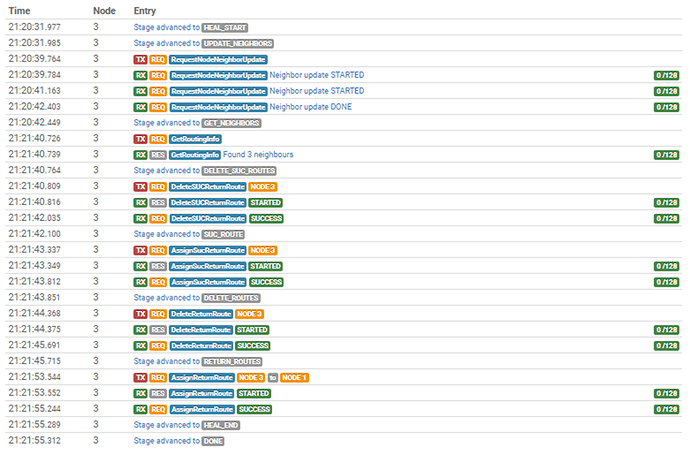Click 'Stage advanced to' text in 21:21:45.715 row
Viewport: 690px width, 454px height.
click(x=166, y=361)
